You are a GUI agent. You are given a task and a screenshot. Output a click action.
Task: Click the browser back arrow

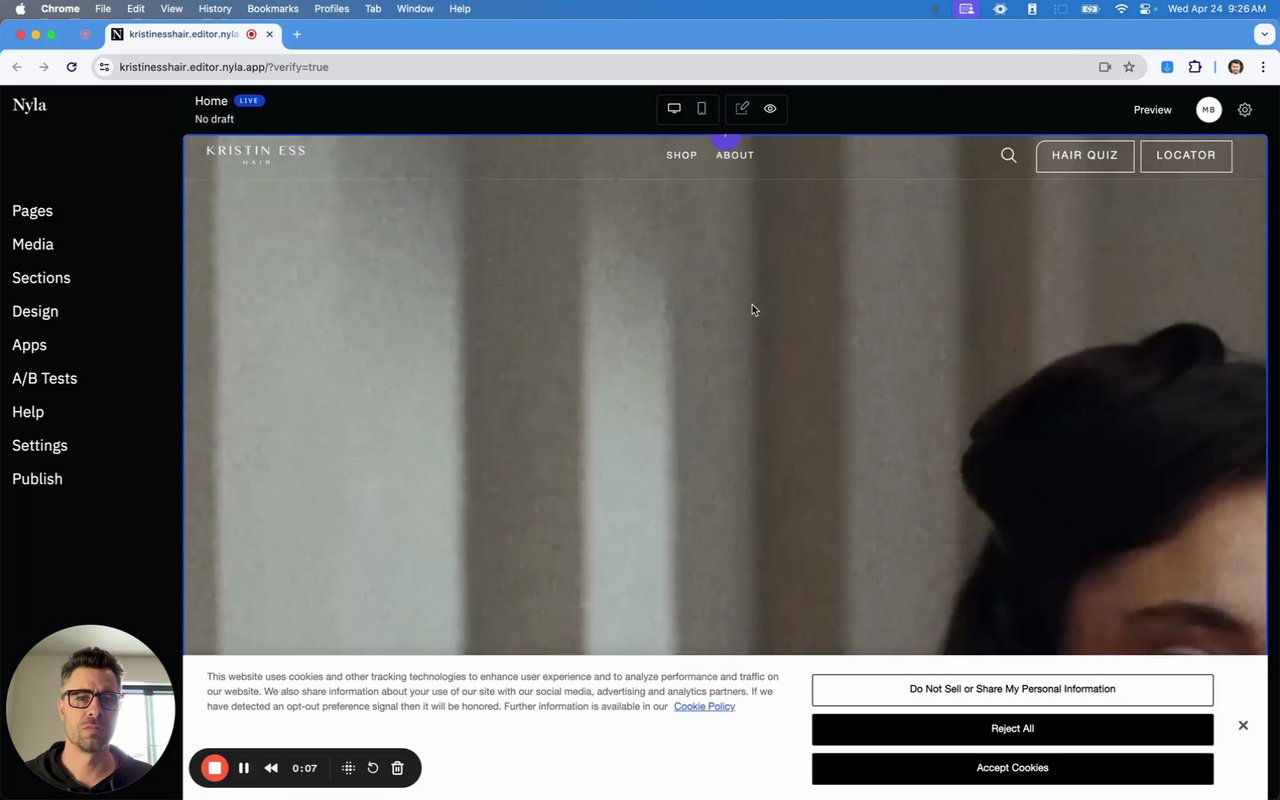pyautogui.click(x=17, y=67)
